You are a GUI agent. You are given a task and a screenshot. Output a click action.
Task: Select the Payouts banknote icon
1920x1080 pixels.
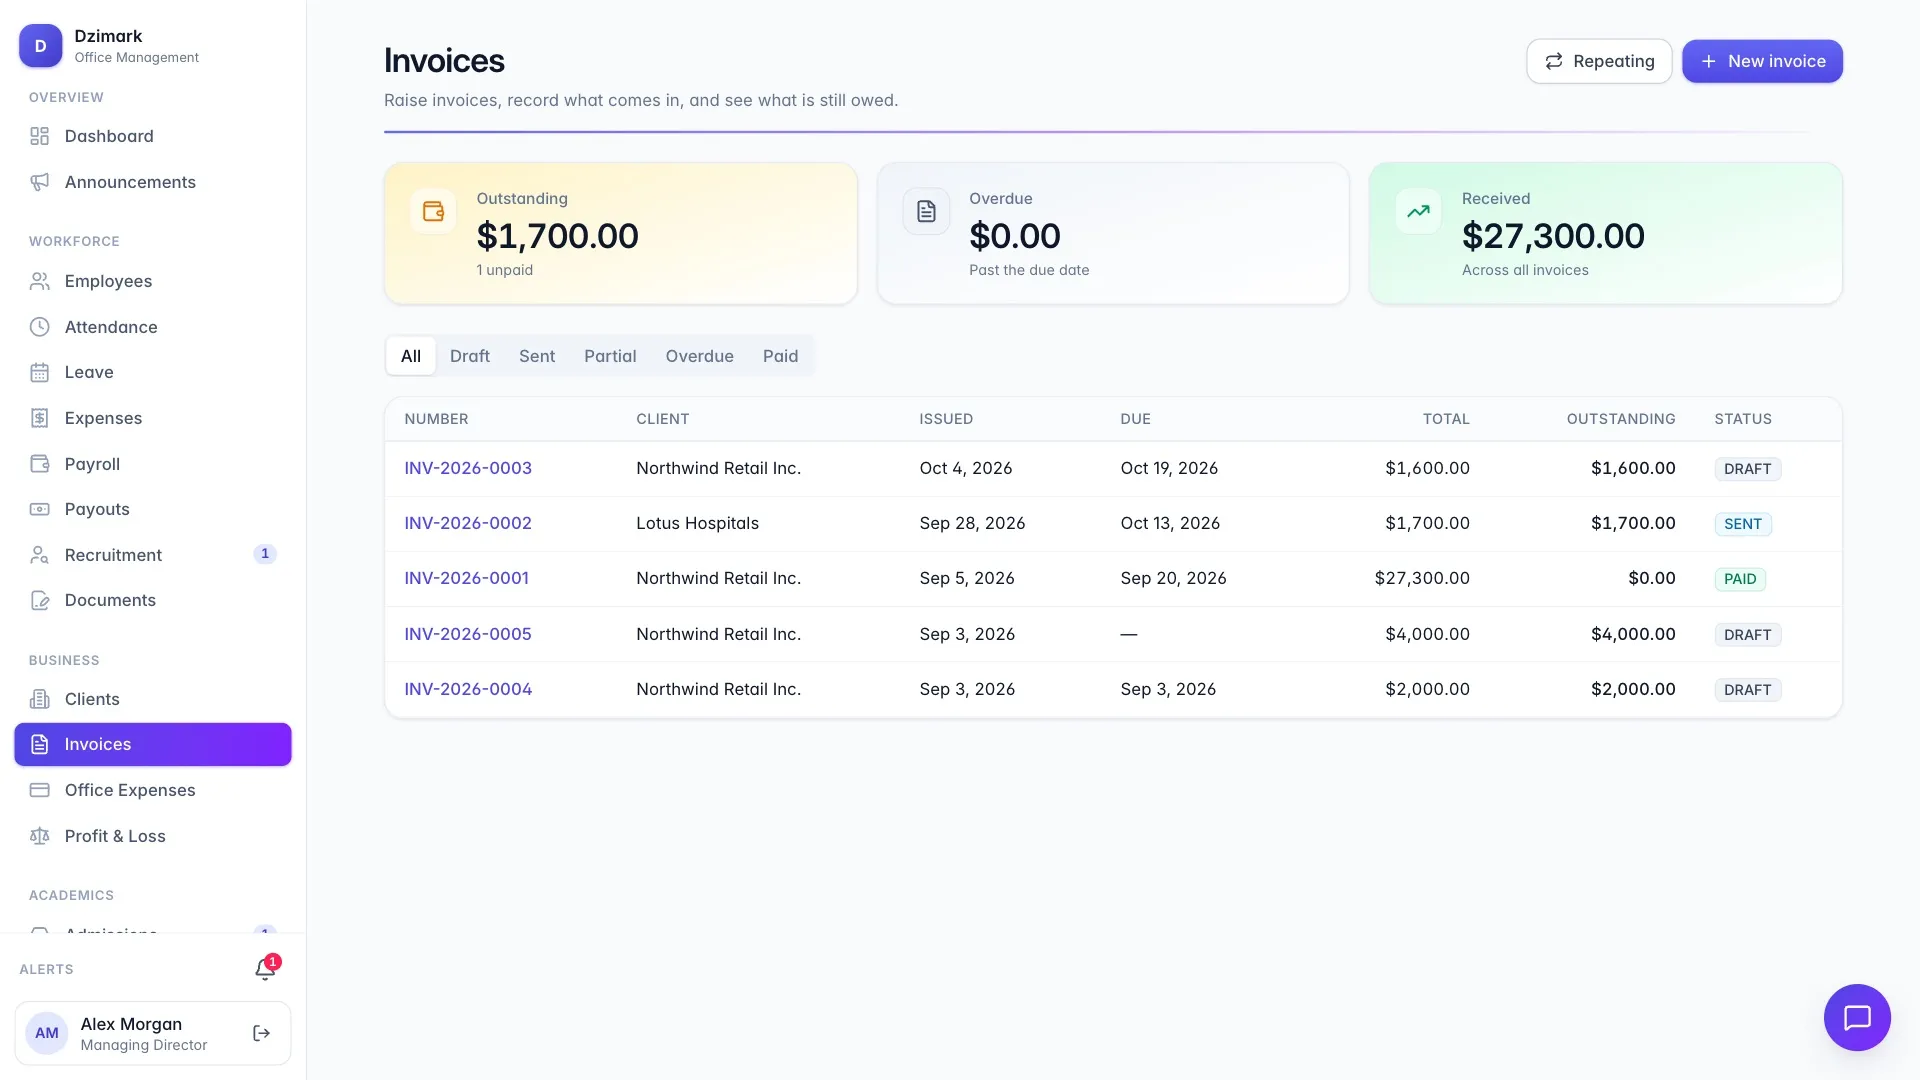[40, 509]
